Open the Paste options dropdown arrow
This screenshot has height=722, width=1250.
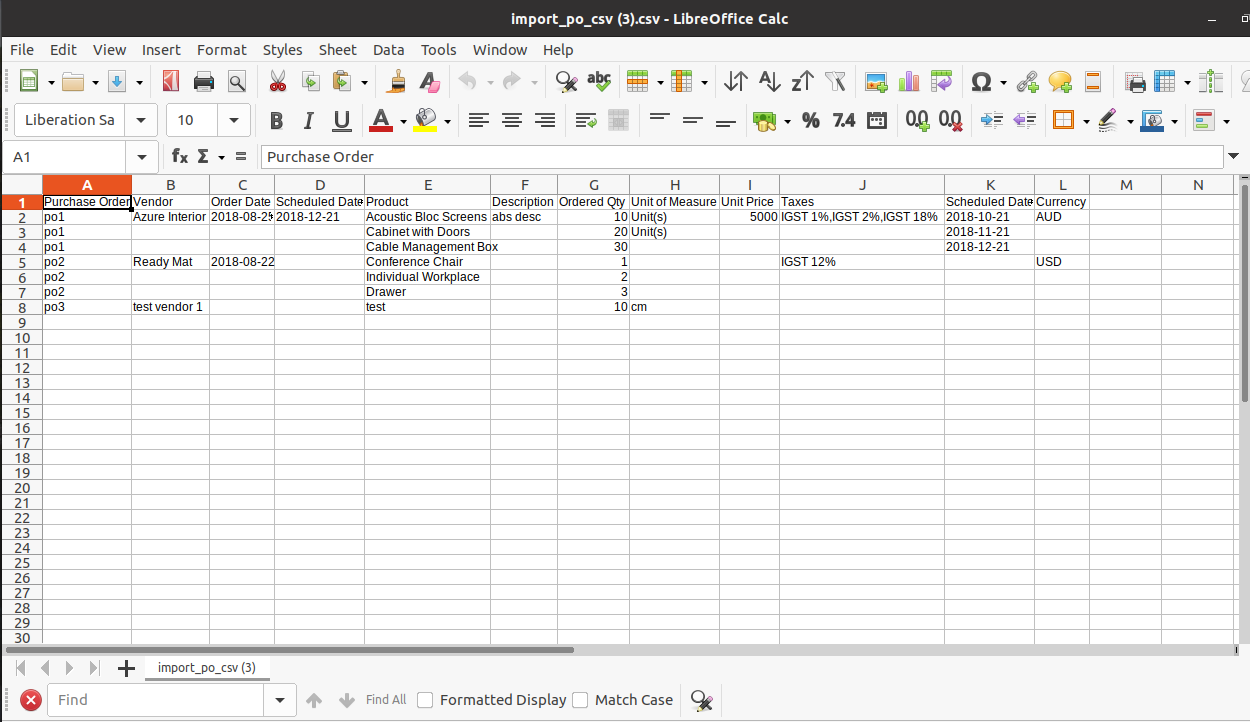click(365, 81)
